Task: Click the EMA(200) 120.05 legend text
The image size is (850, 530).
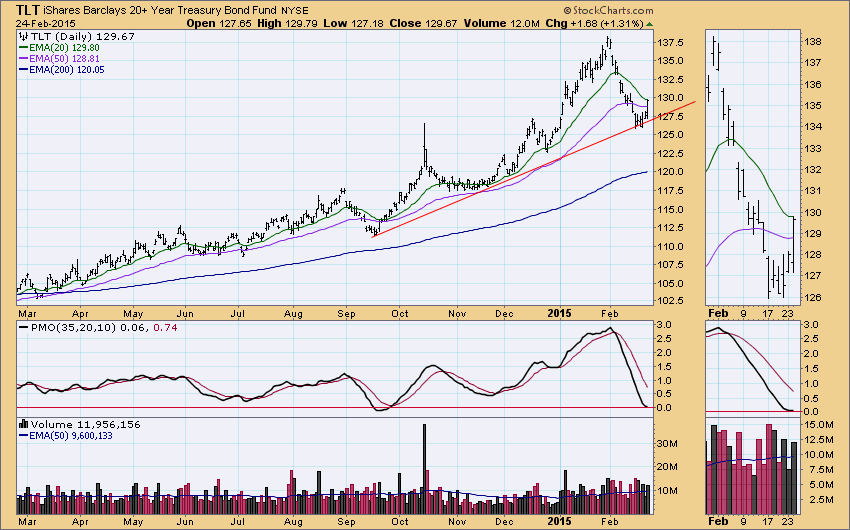Action: pyautogui.click(x=67, y=70)
